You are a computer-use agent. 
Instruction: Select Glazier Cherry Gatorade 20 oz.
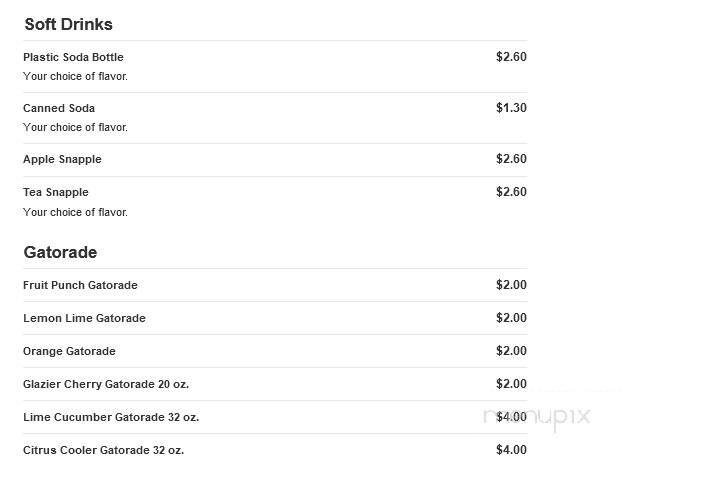tap(106, 384)
